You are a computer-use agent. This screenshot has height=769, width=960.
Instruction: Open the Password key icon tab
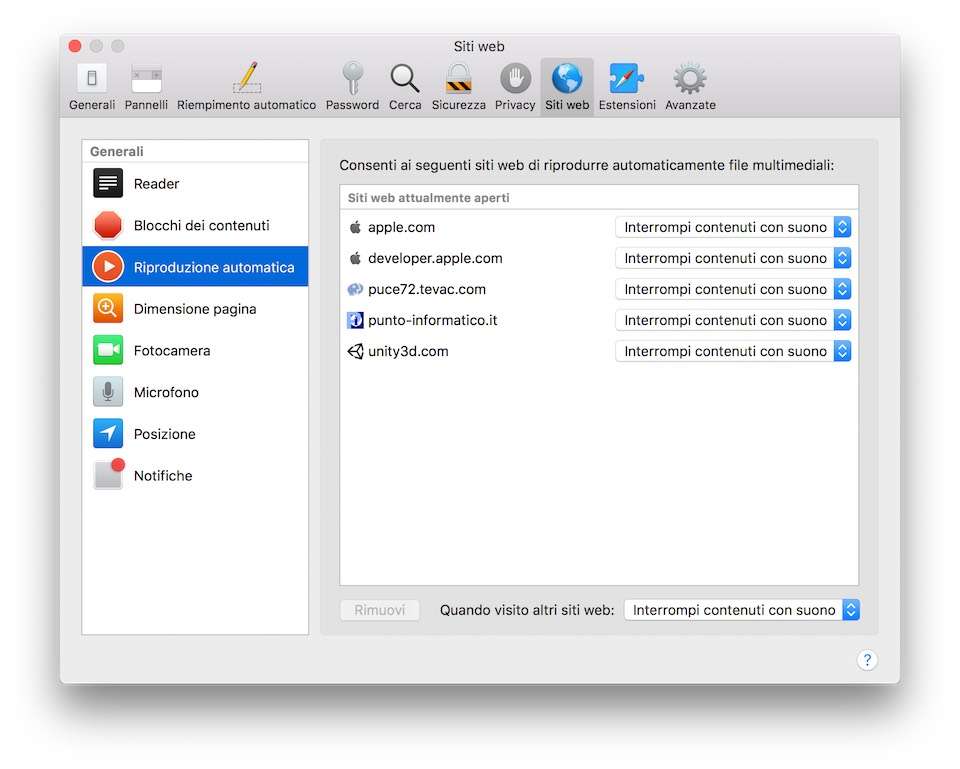click(352, 86)
